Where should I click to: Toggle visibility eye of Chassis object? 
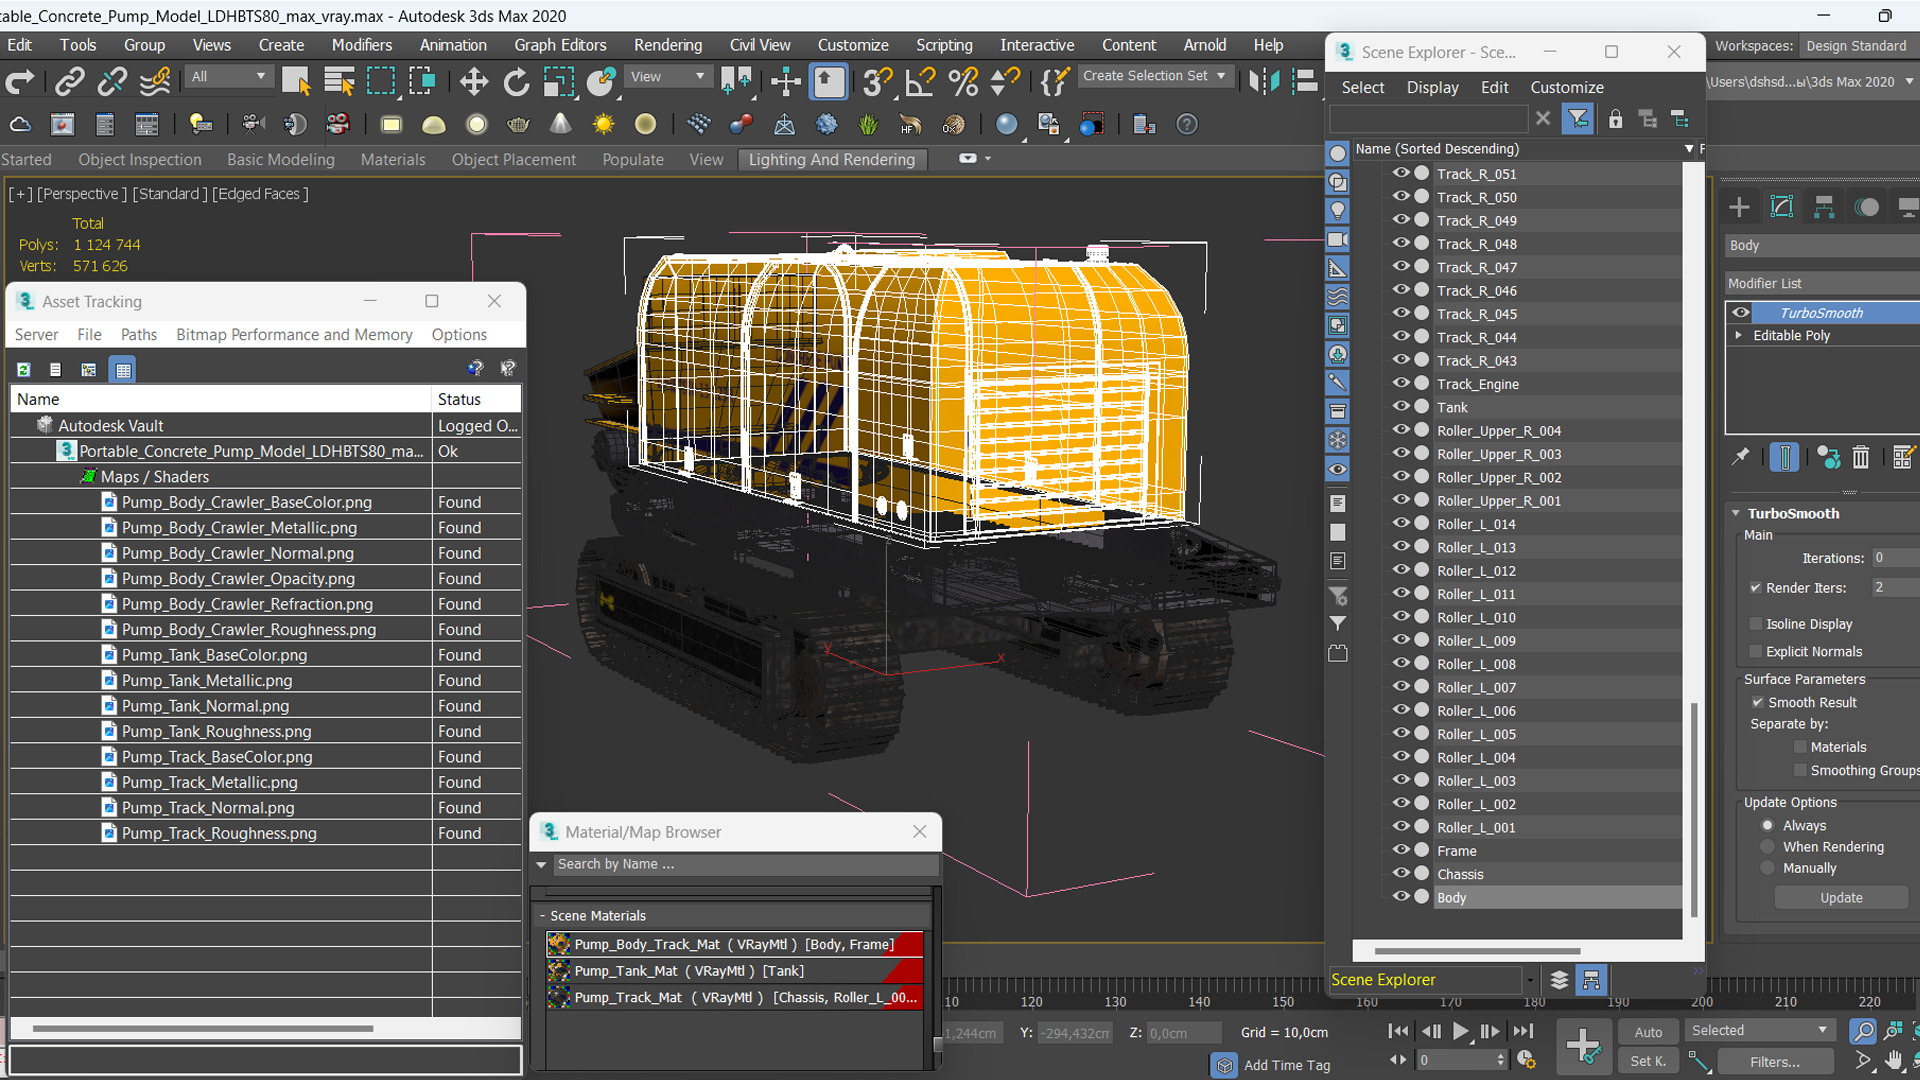pos(1401,873)
